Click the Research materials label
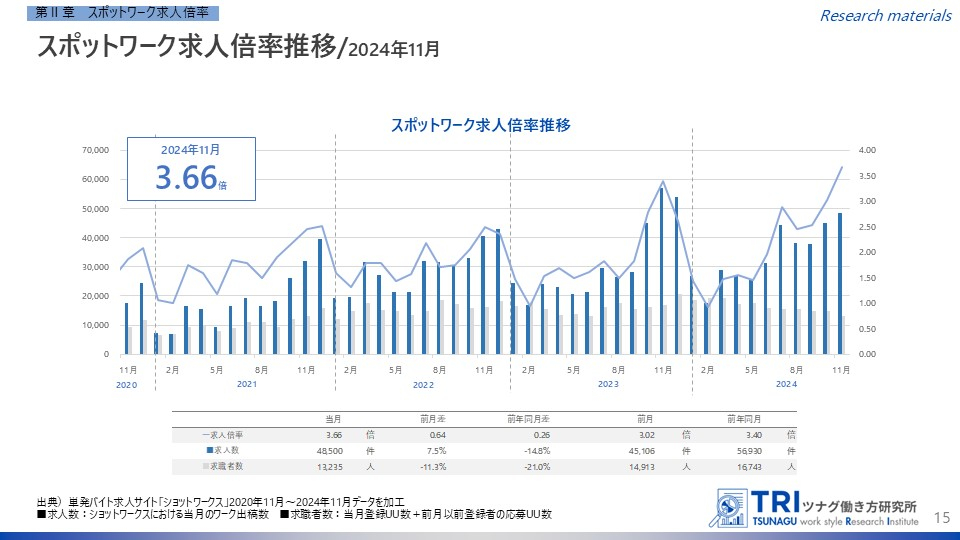The height and width of the screenshot is (540, 960). (885, 15)
